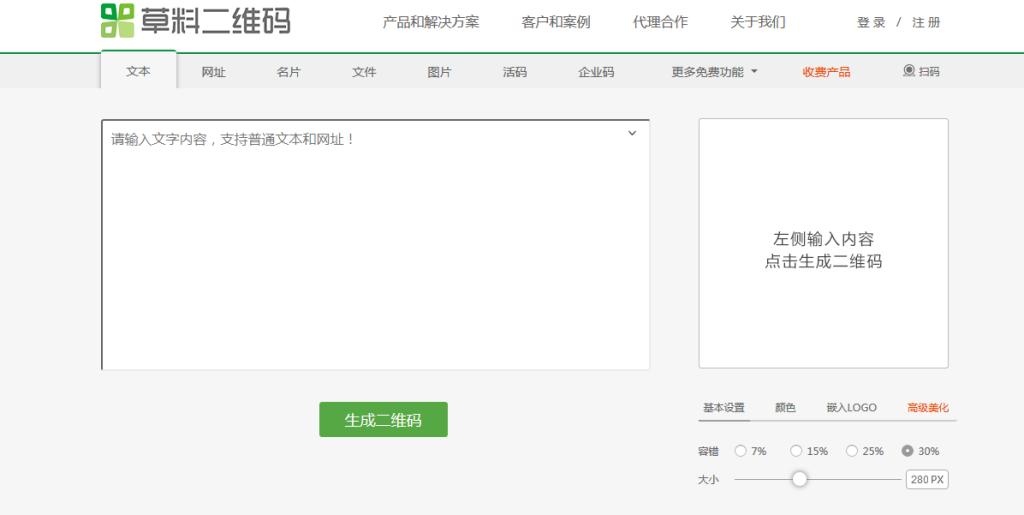Open the 关于我们 link
Image resolution: width=1024 pixels, height=515 pixels.
click(758, 22)
